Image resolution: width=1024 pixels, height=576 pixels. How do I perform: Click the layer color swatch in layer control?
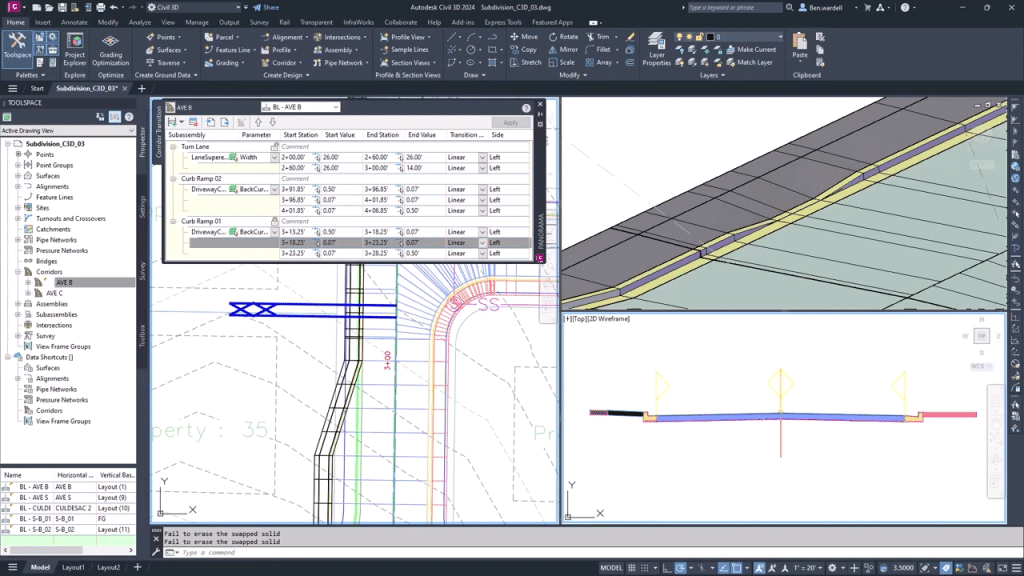[709, 37]
